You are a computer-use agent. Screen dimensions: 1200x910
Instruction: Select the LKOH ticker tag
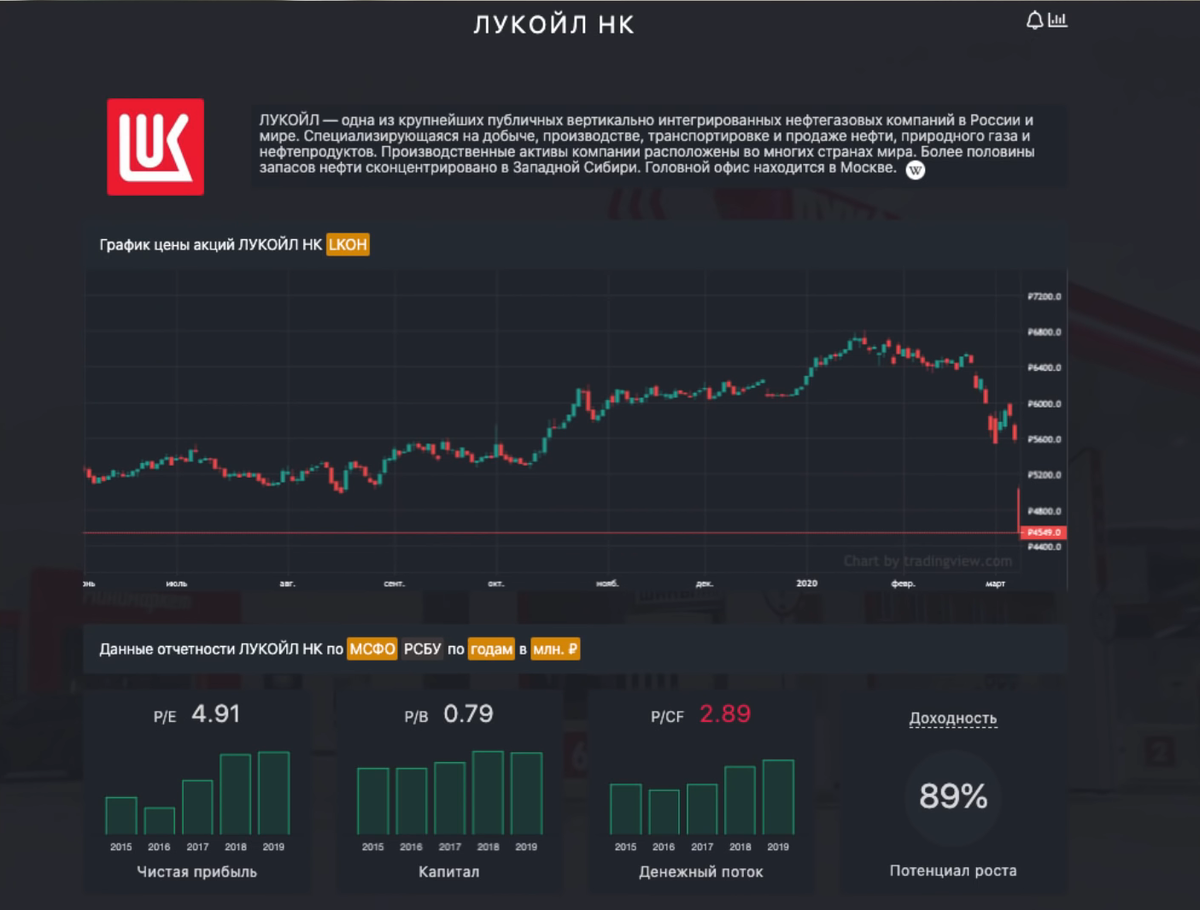tap(348, 244)
